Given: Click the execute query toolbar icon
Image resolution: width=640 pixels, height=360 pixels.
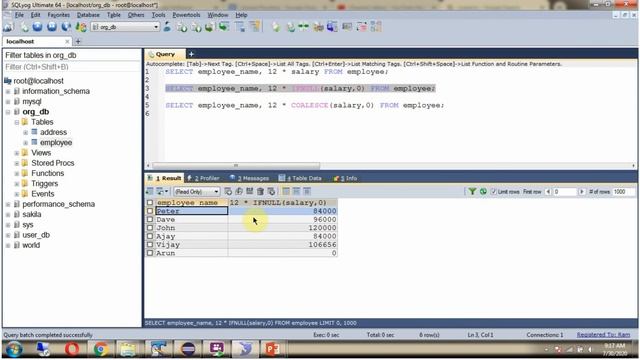Looking at the screenshot, I should pos(37,27).
